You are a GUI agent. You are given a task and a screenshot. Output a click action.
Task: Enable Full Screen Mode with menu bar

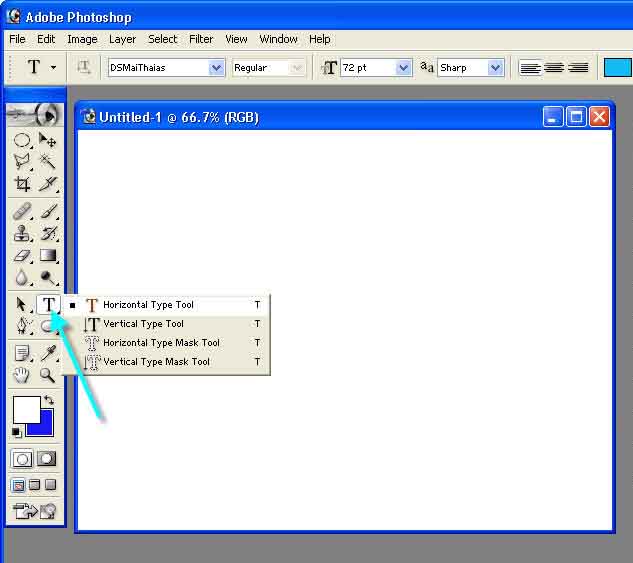pyautogui.click(x=35, y=485)
